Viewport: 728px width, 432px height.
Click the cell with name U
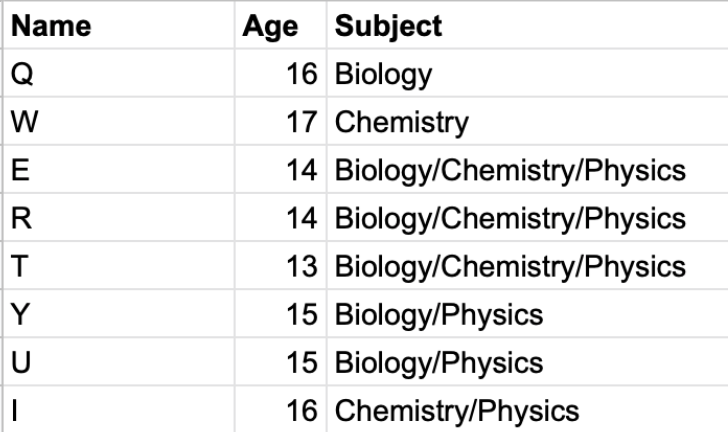click(x=119, y=361)
